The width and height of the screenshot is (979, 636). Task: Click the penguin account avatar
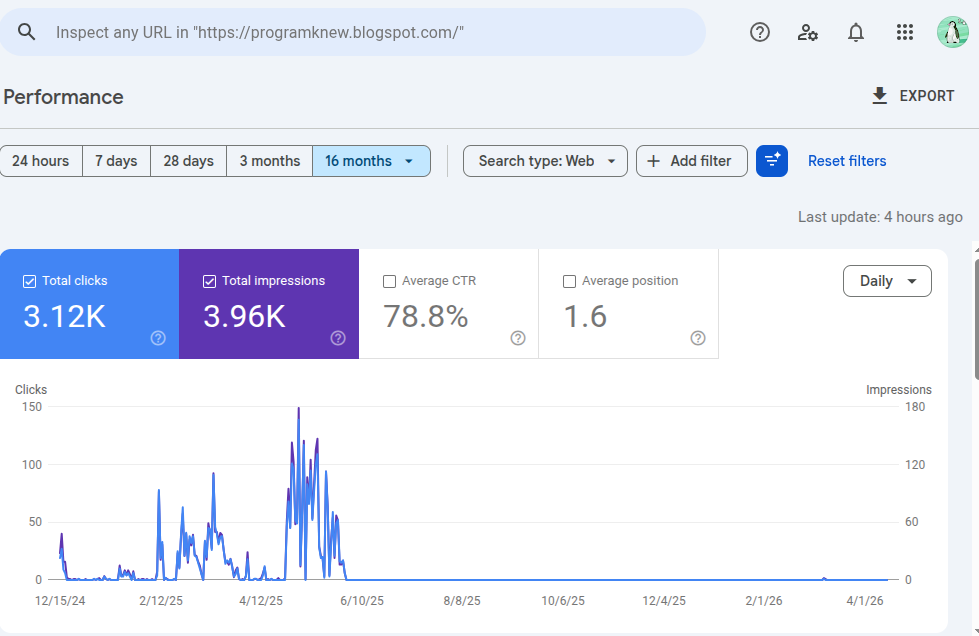click(x=952, y=32)
